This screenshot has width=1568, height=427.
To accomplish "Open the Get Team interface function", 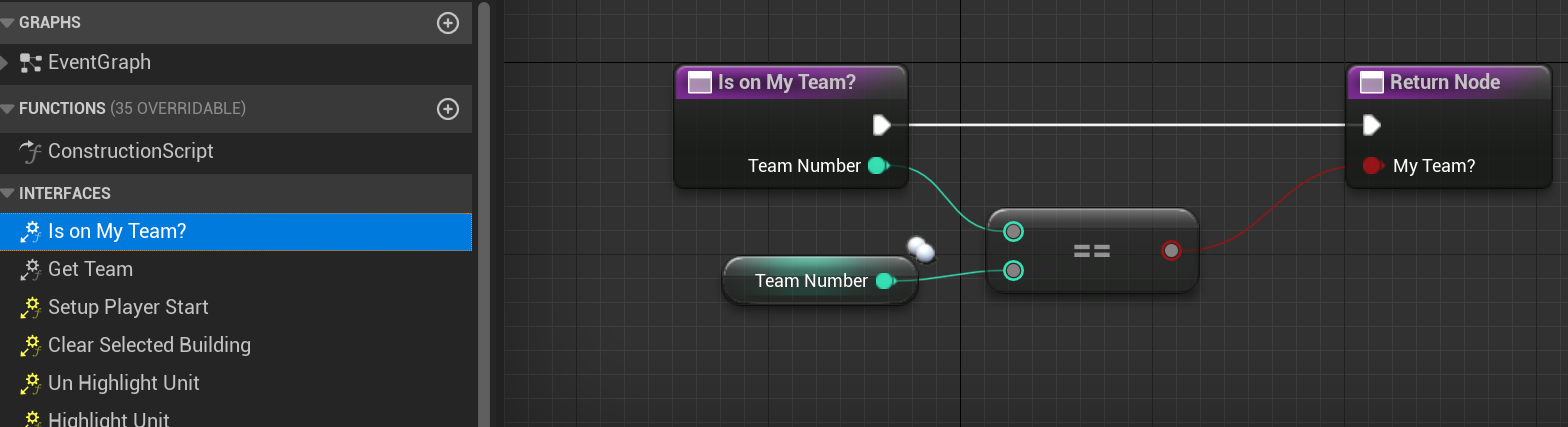I will tap(90, 269).
